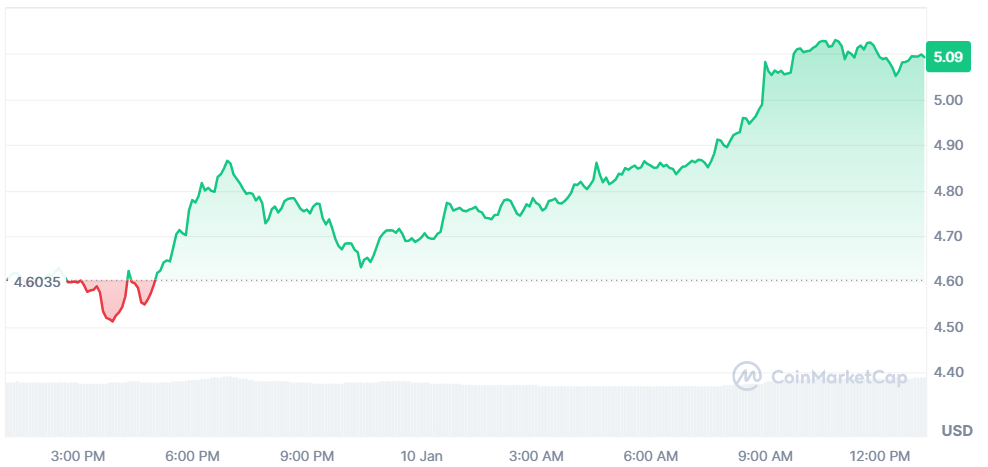Click the USD currency label
988x467 pixels.
tap(957, 431)
